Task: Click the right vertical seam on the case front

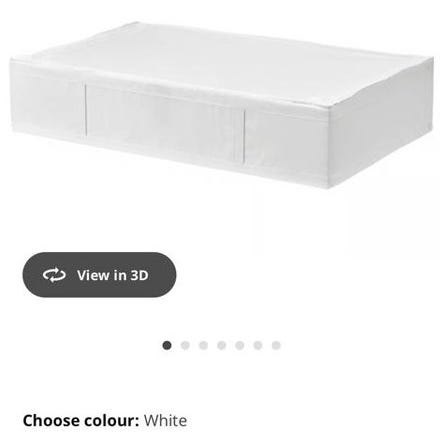Action: [x=245, y=136]
